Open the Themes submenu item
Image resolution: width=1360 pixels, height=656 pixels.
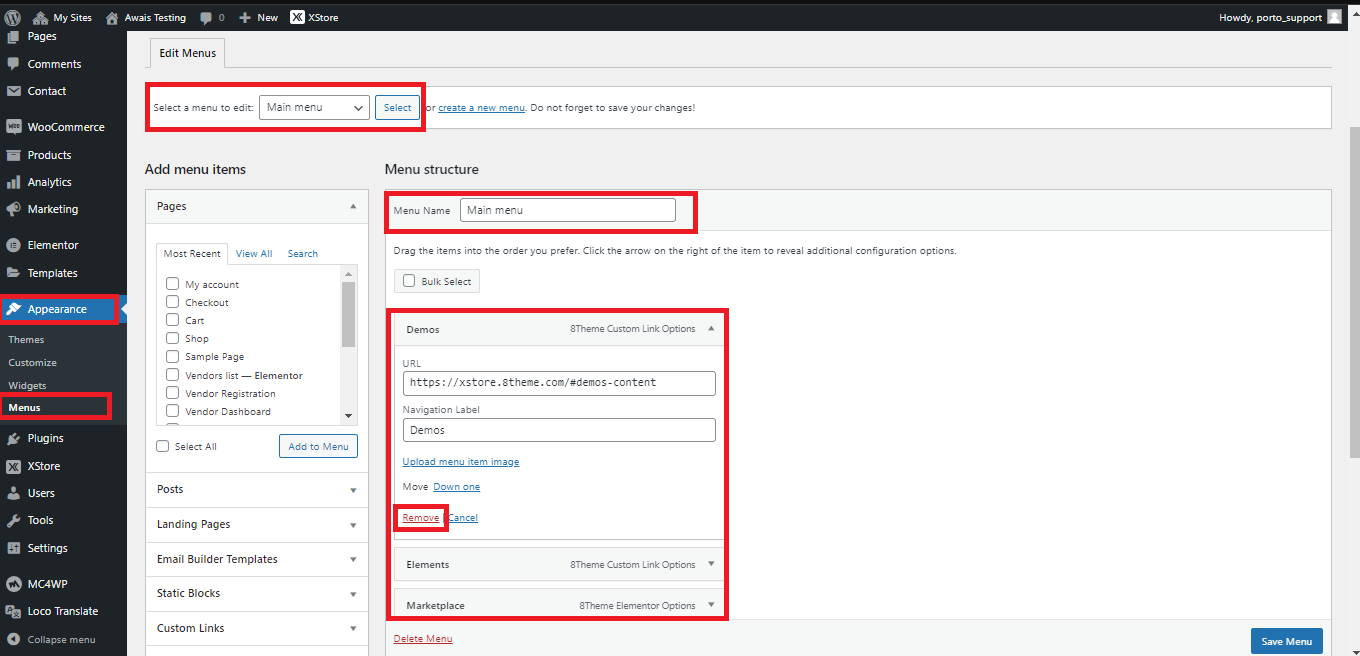pyautogui.click(x=26, y=340)
